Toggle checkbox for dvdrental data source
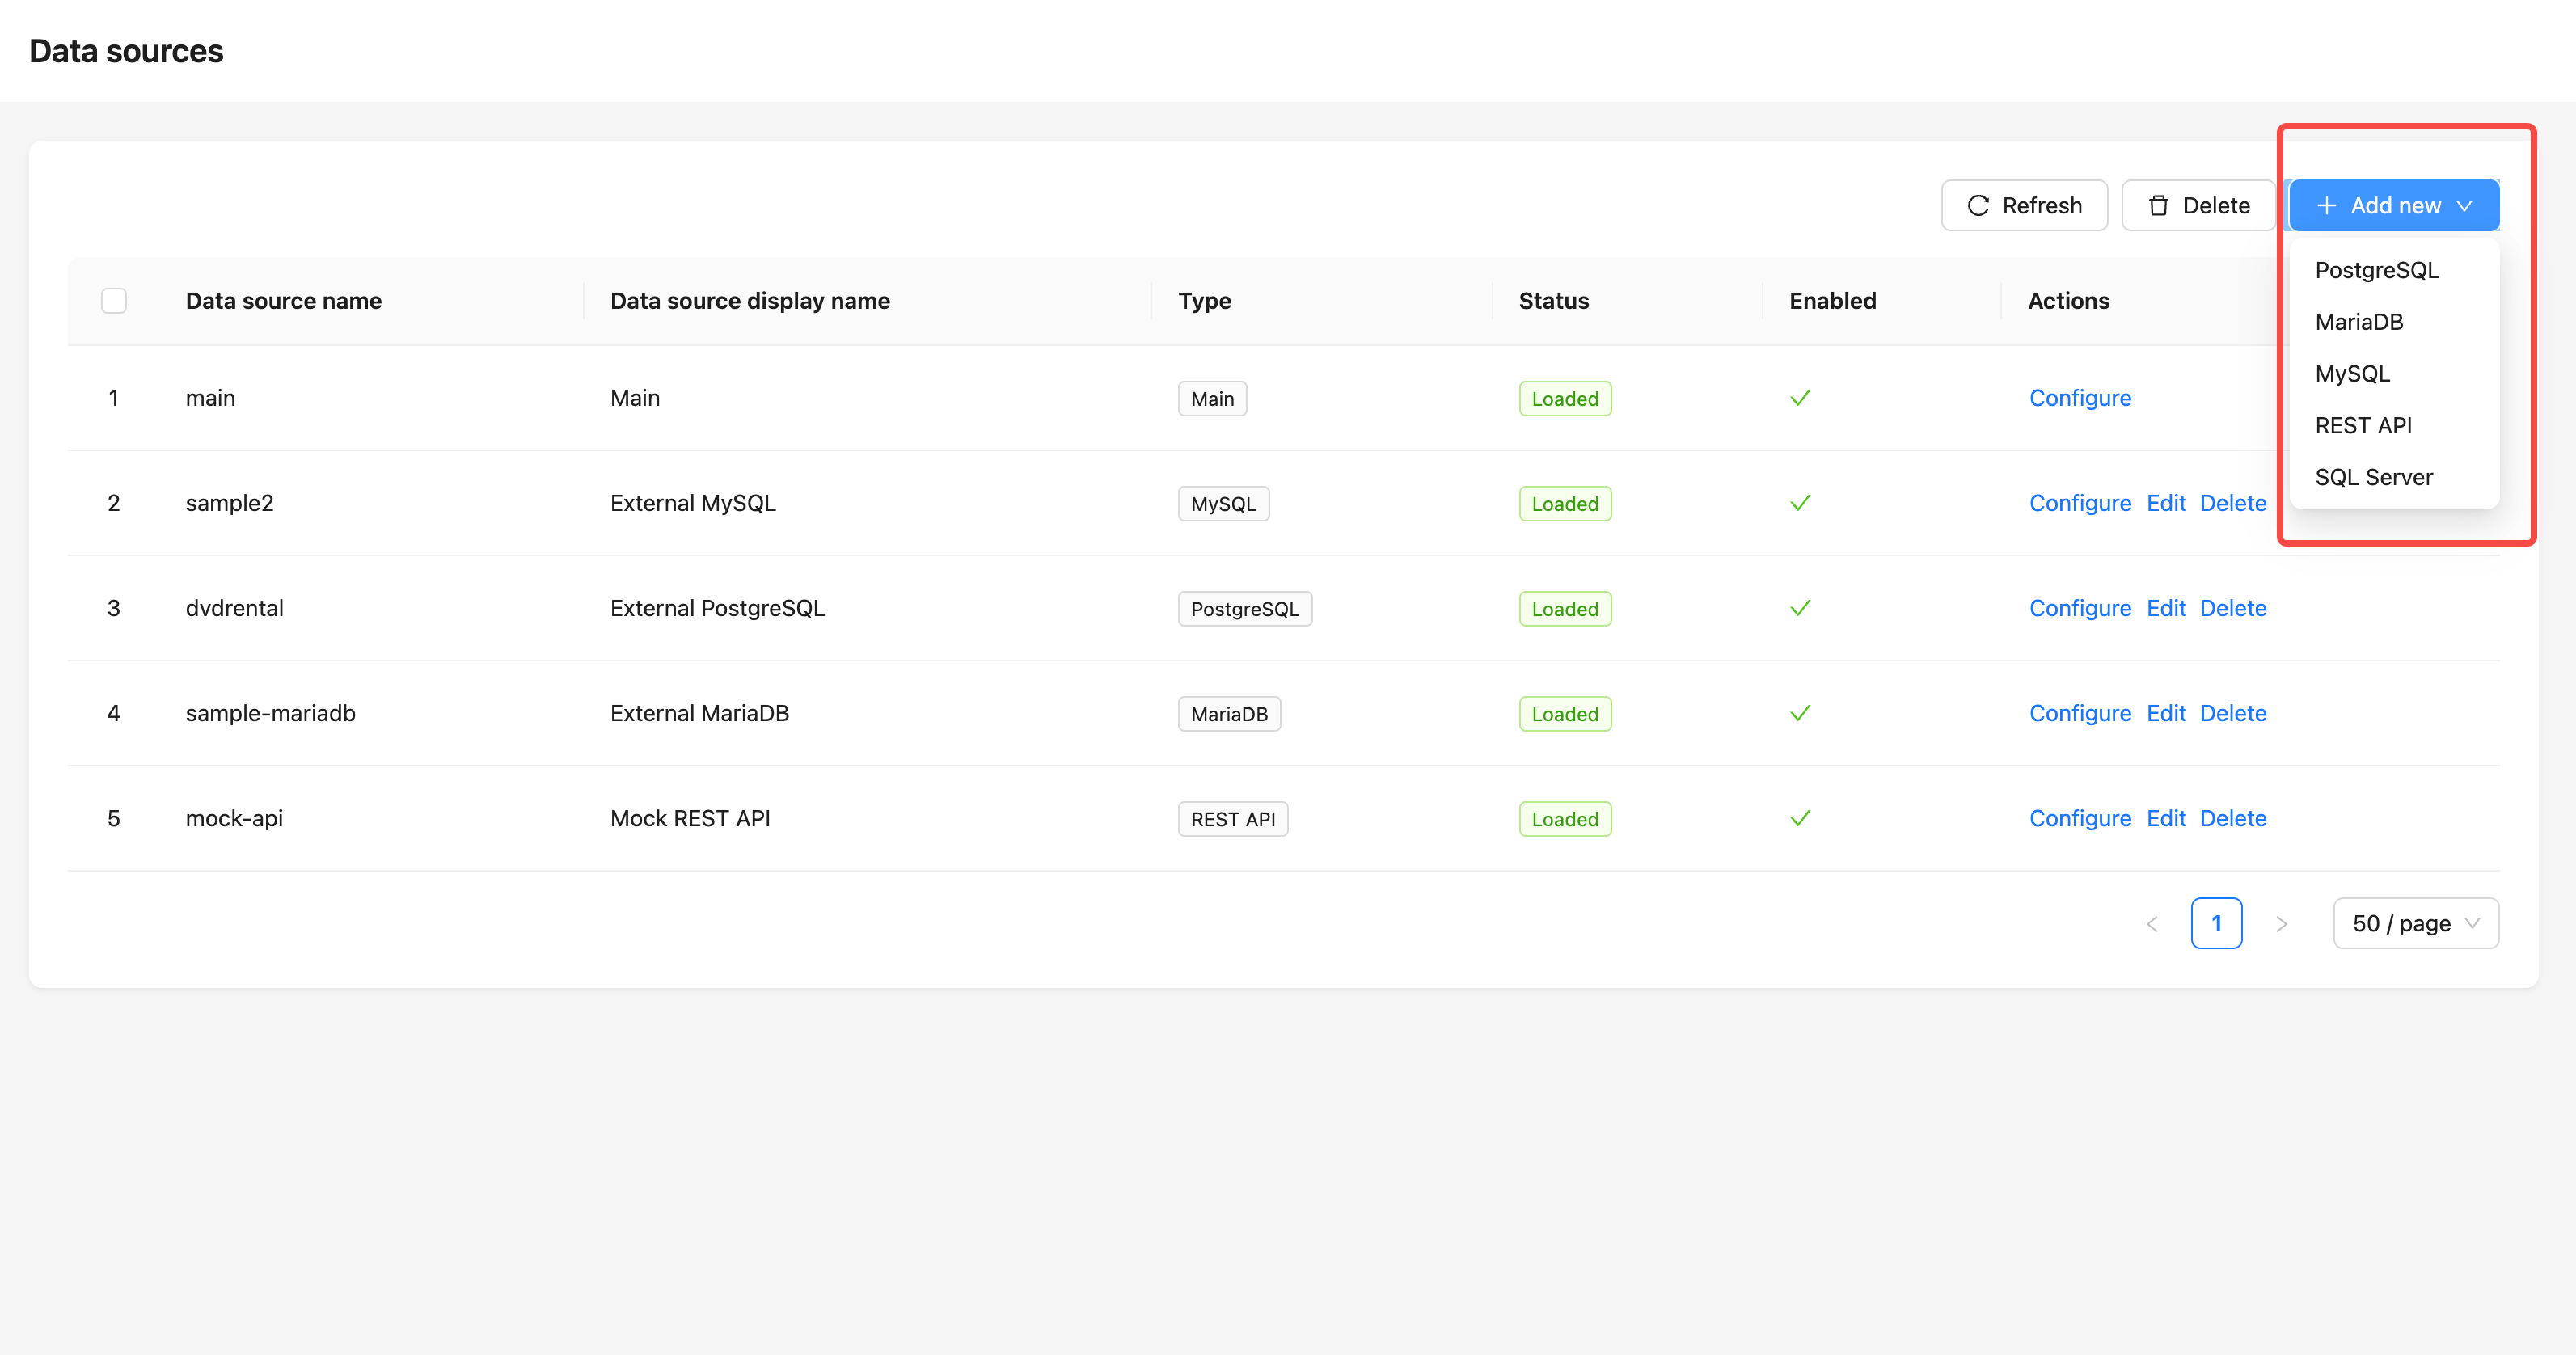2576x1355 pixels. (x=116, y=609)
